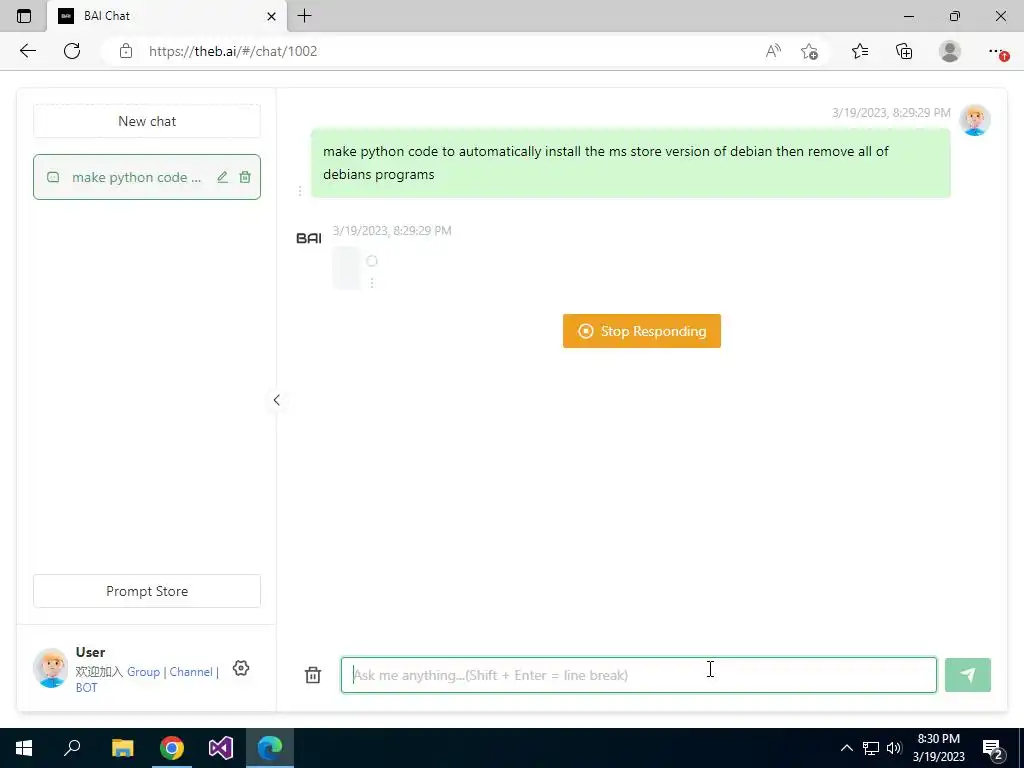
Task: Open the Favorites list icon
Action: tap(860, 51)
